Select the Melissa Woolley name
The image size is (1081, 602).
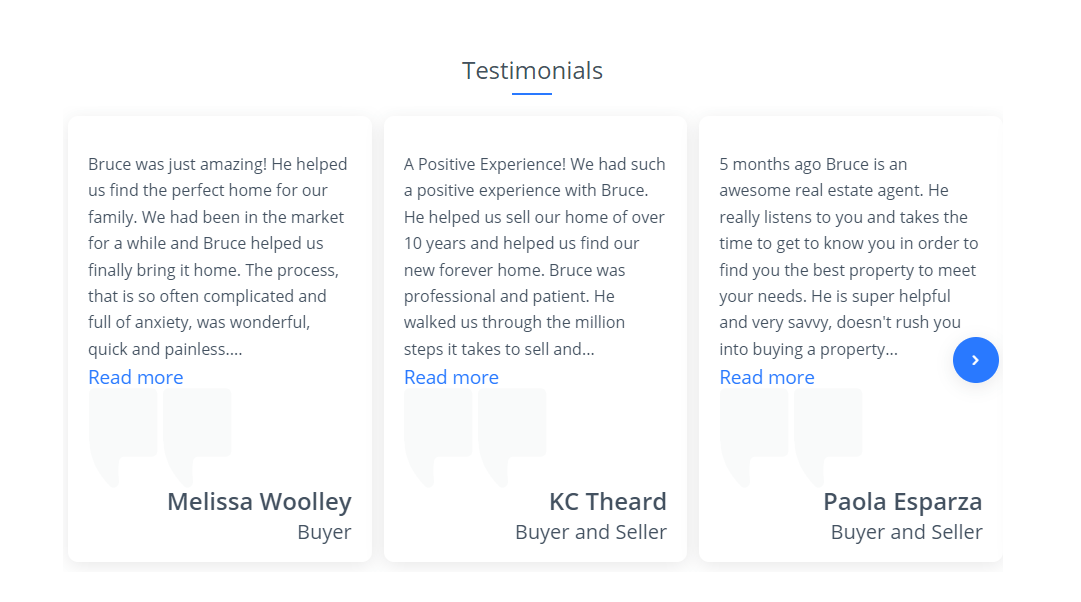click(259, 501)
